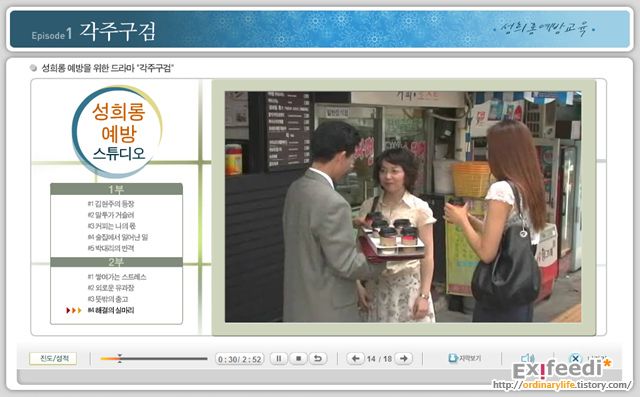Select chapter #1 쌓여가는 스트레스
Screen dimensions: 640x397
click(x=117, y=277)
